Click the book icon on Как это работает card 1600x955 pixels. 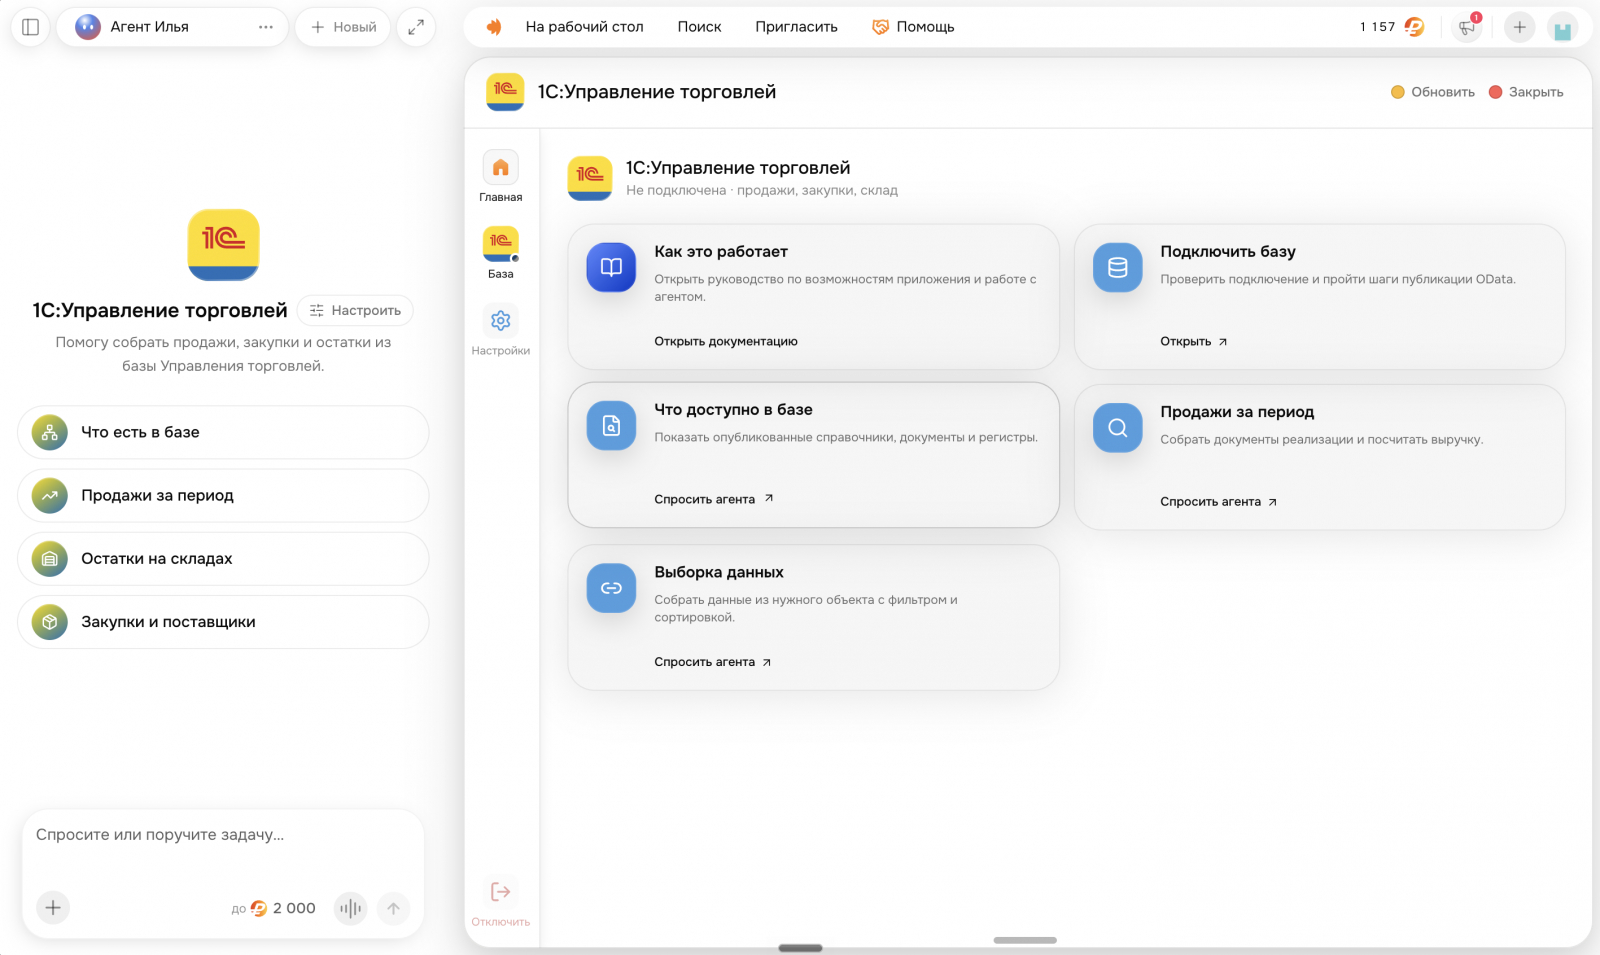[611, 267]
